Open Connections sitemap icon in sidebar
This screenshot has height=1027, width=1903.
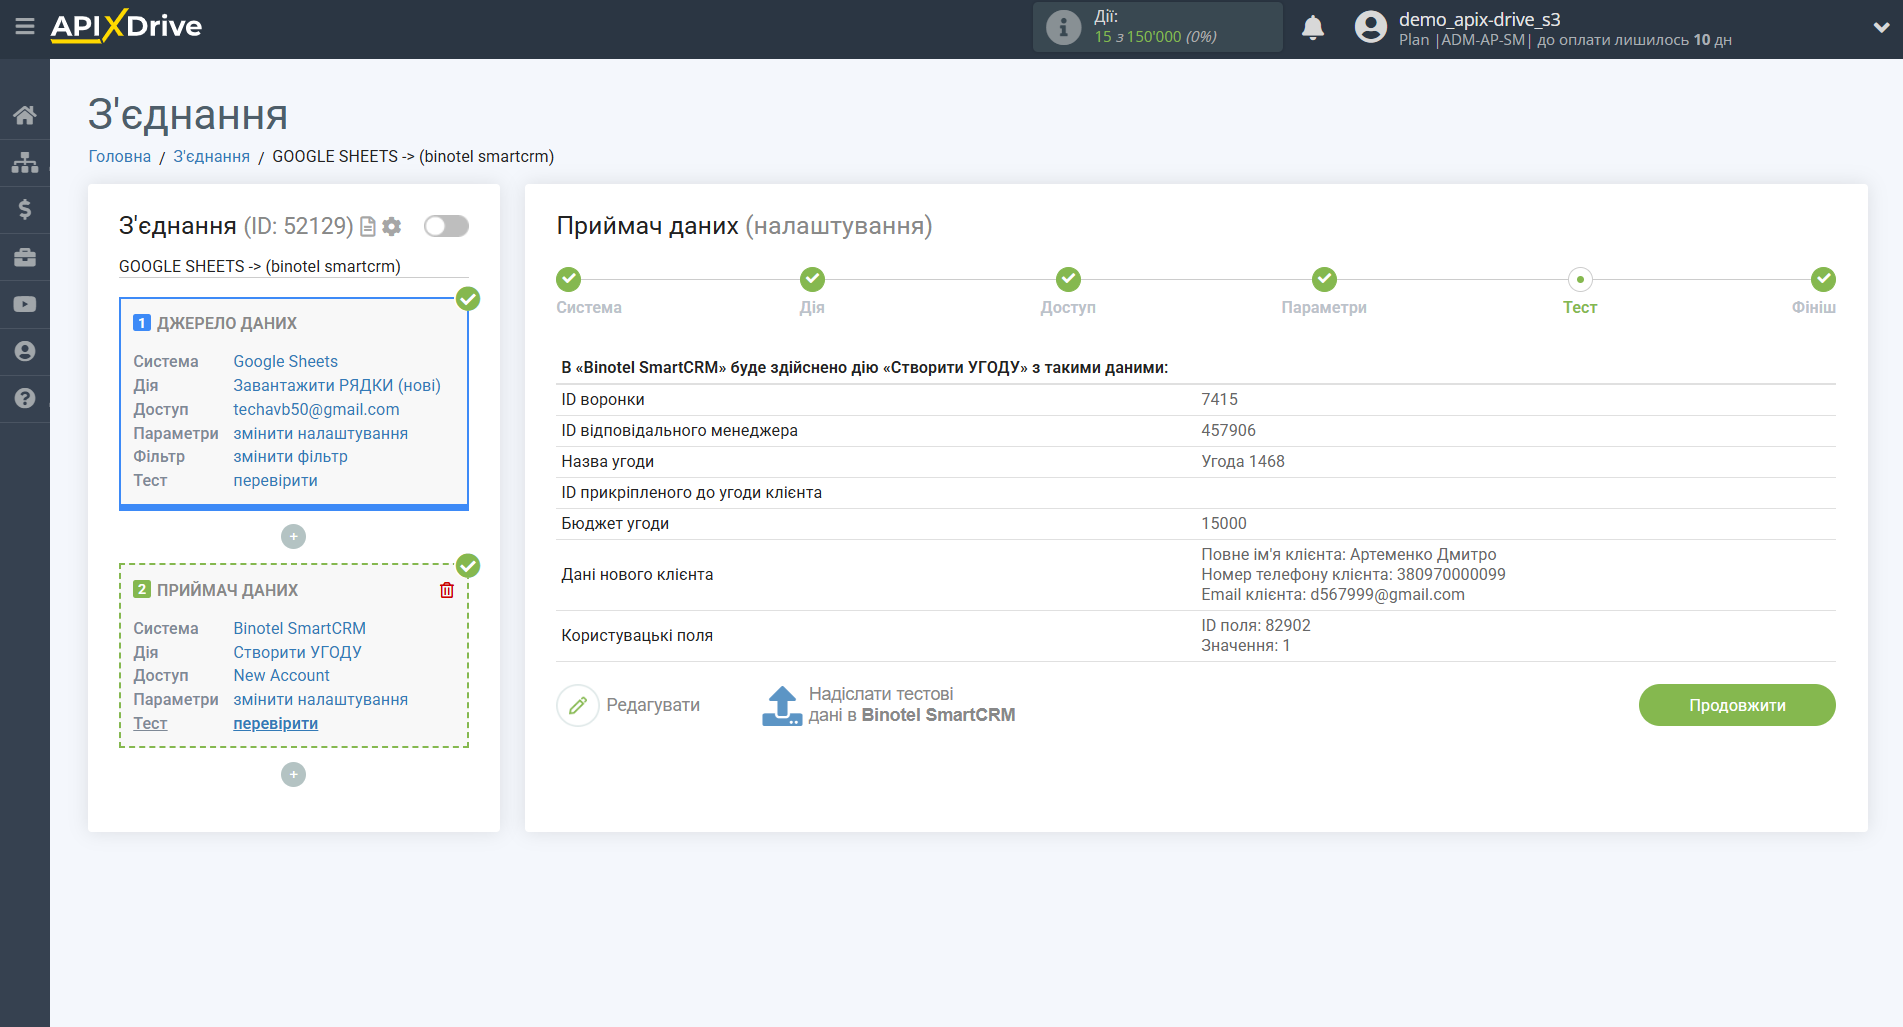[x=25, y=162]
